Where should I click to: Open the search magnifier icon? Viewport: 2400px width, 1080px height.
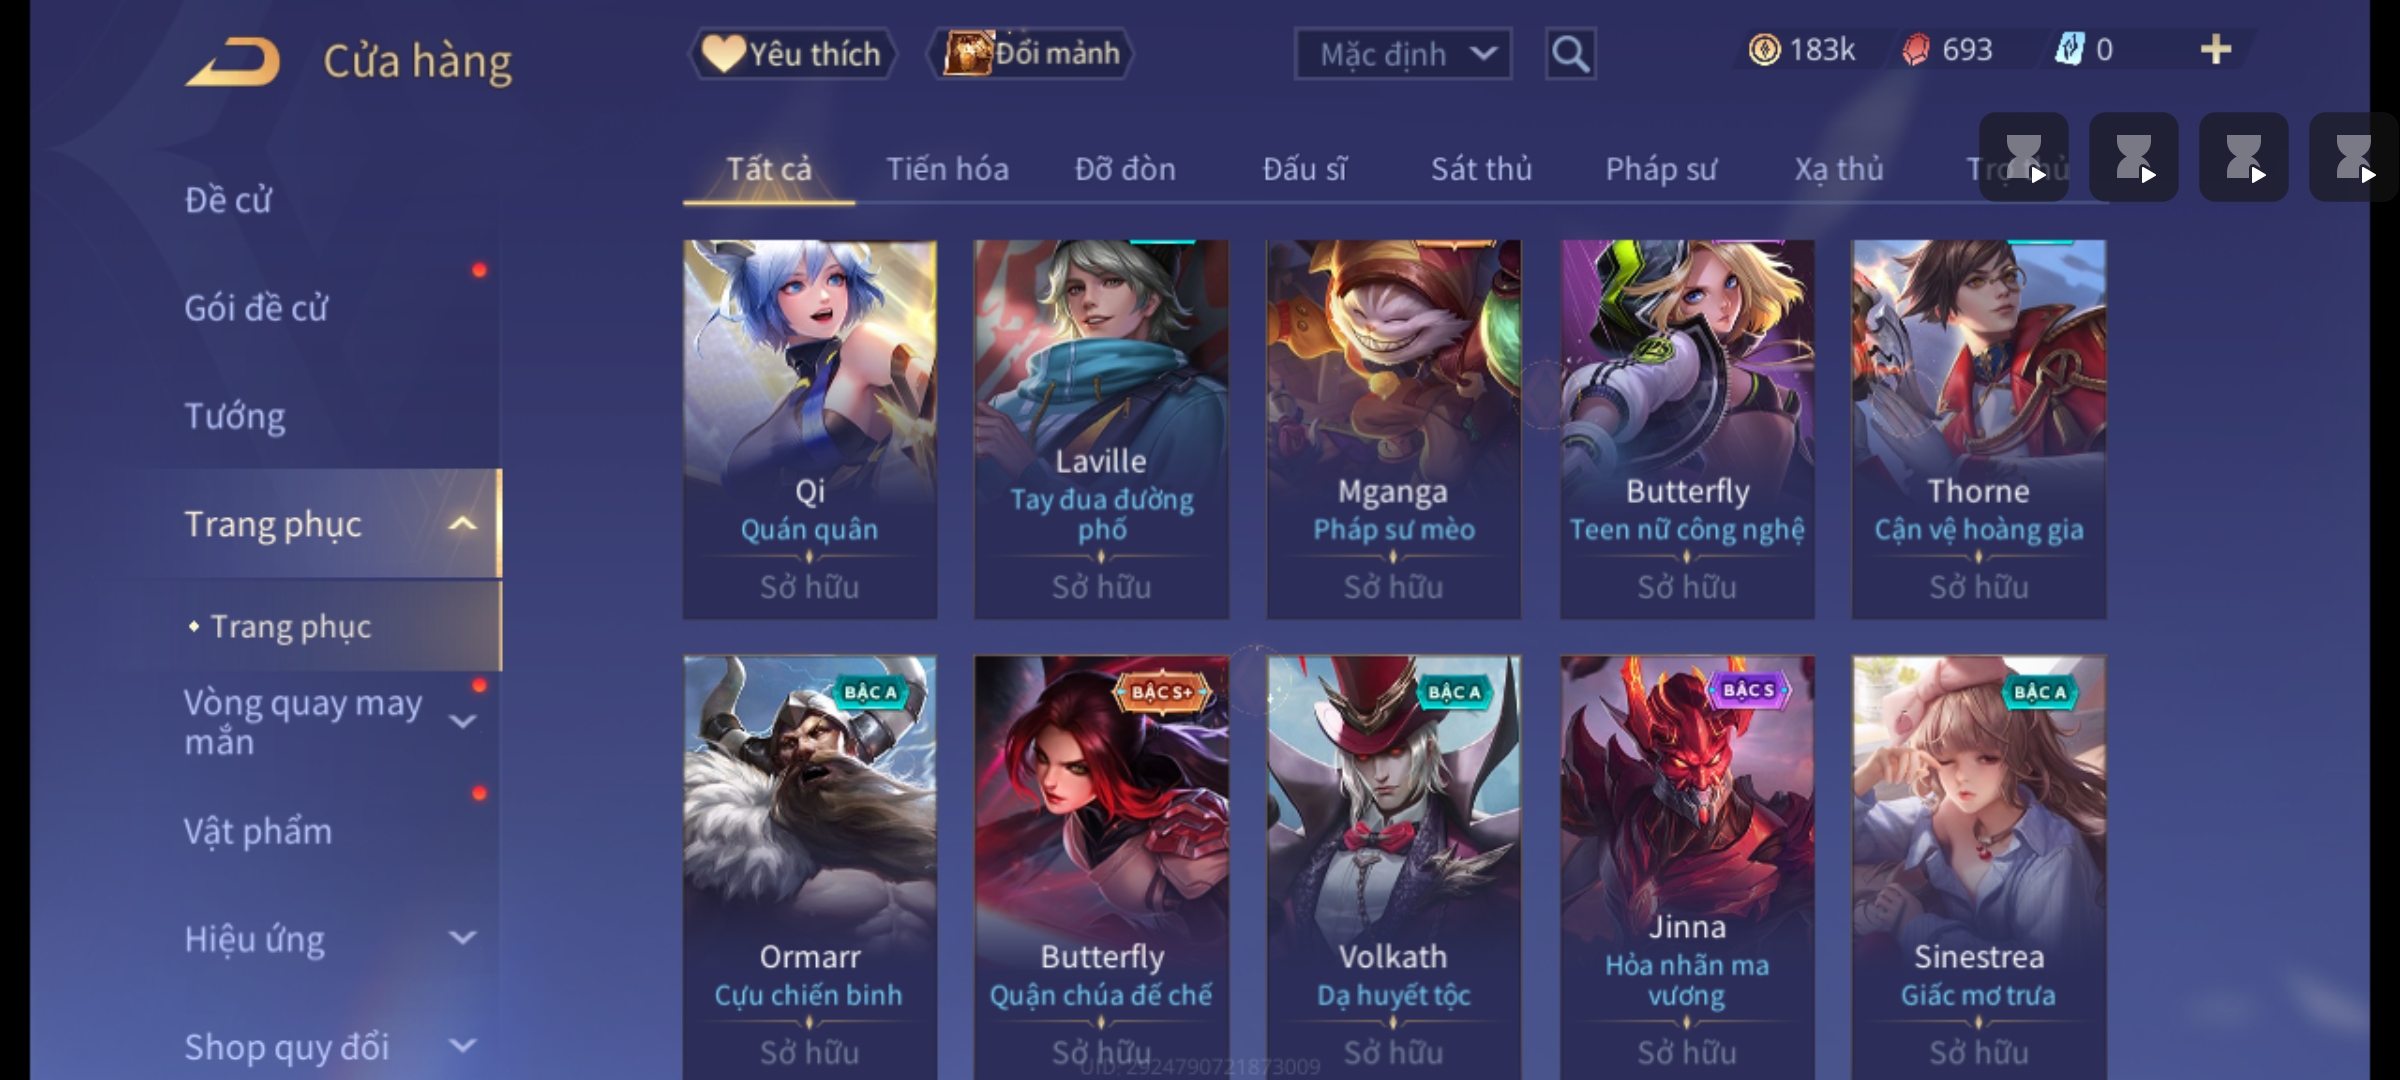(1570, 54)
